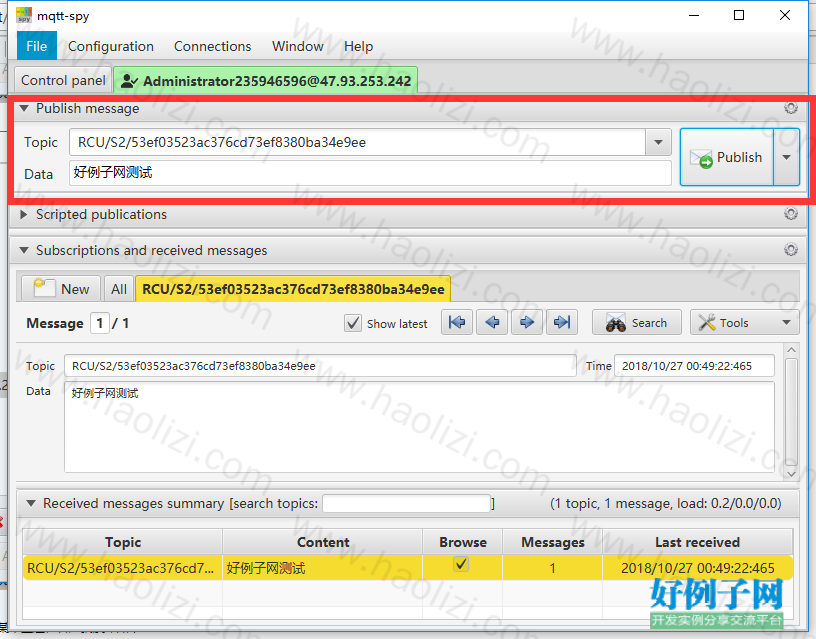The width and height of the screenshot is (816, 639).
Task: Toggle the Browse checkbox in summary row
Action: [x=461, y=565]
